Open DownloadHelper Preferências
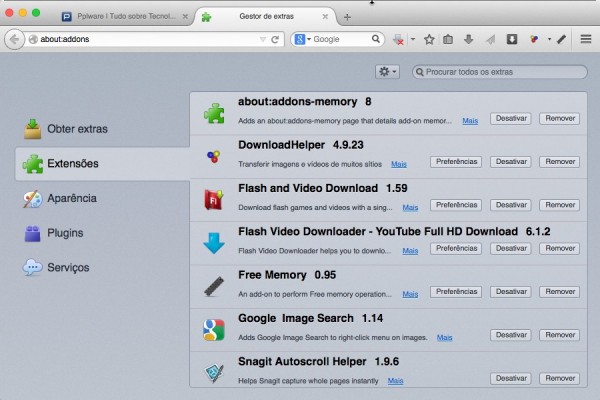 coord(456,162)
